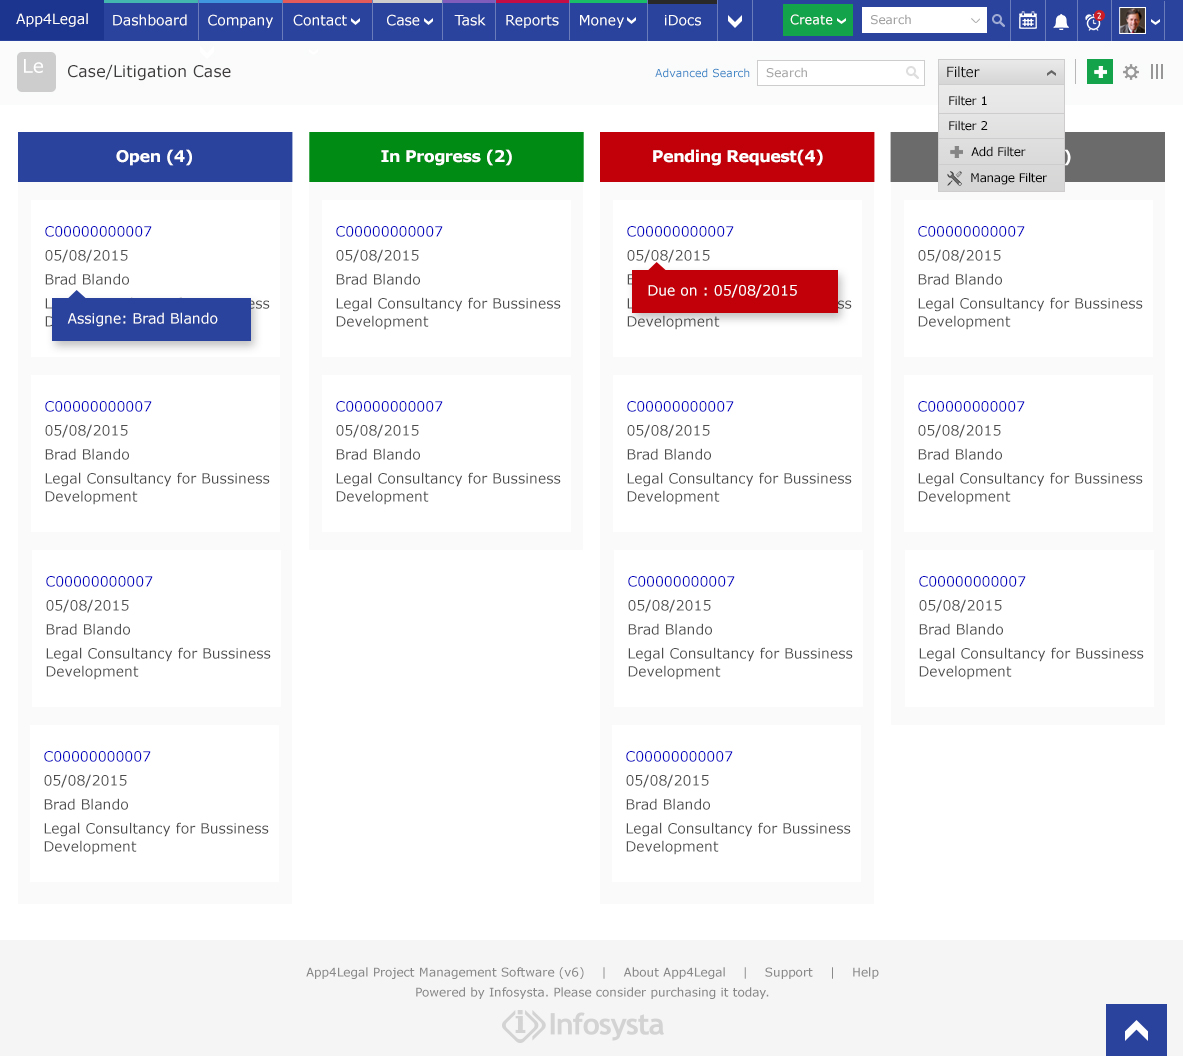The height and width of the screenshot is (1056, 1183).
Task: Open notifications bell icon
Action: [x=1061, y=21]
